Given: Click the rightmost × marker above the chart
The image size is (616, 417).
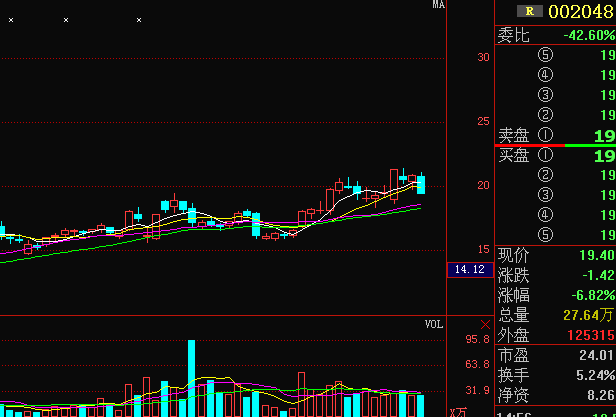Looking at the screenshot, I should (x=139, y=20).
